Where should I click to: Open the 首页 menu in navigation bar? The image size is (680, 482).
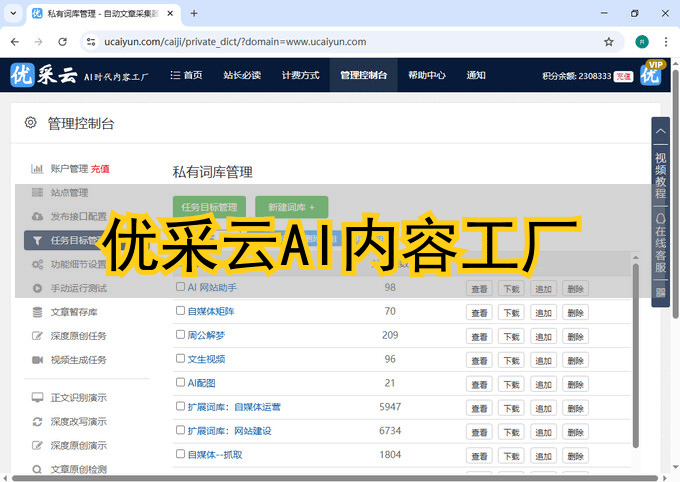(186, 75)
